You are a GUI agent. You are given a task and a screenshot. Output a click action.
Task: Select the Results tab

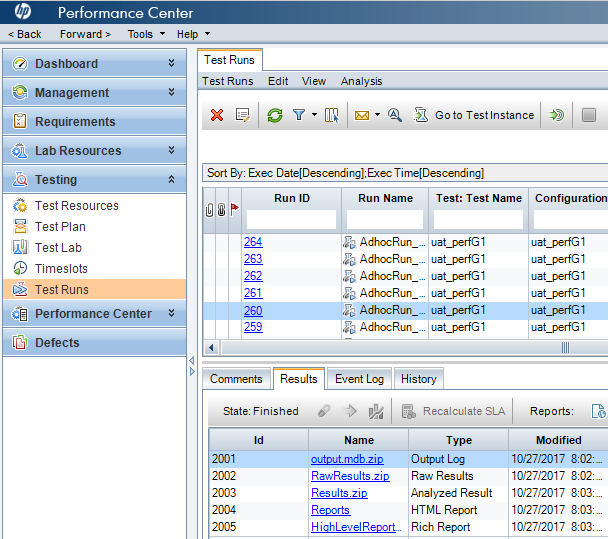[299, 379]
